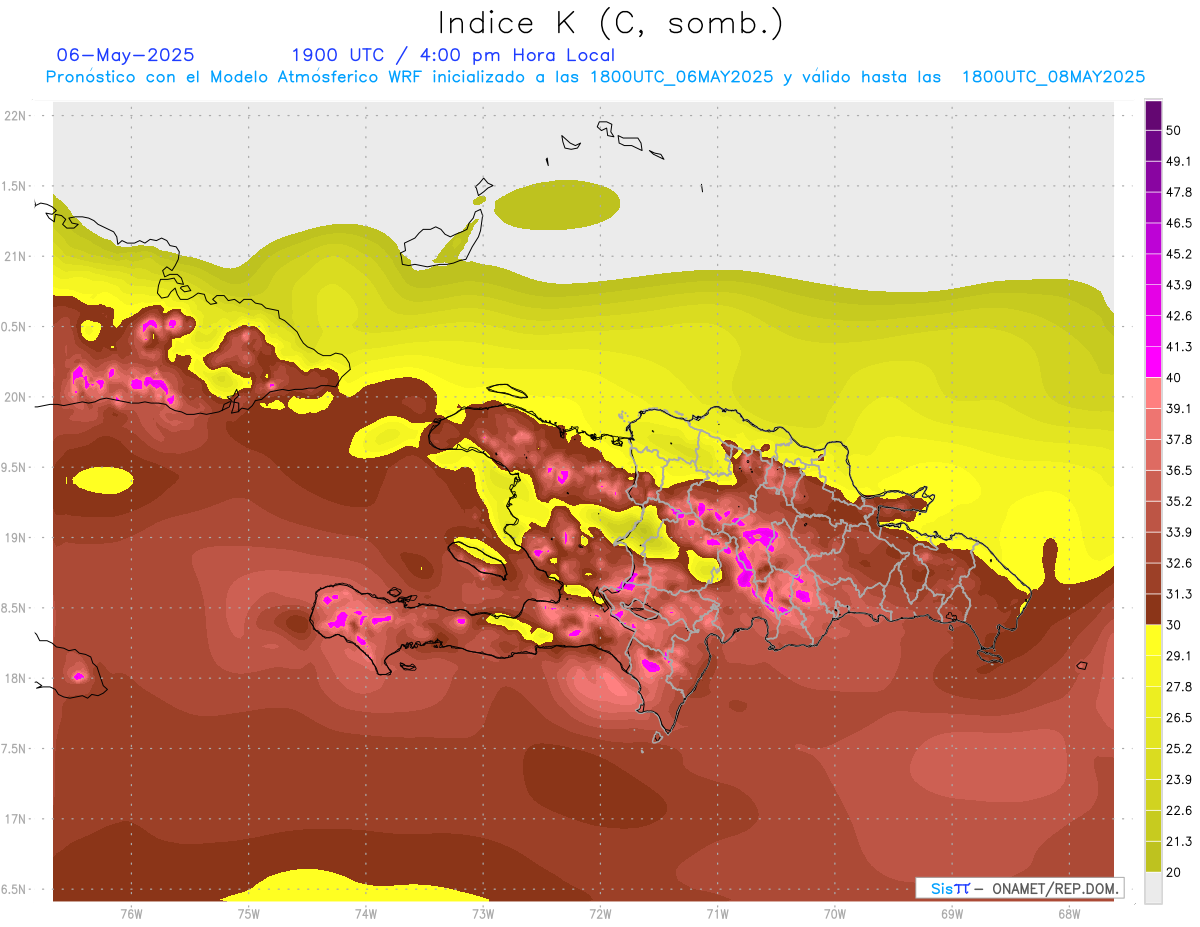Click the '43.9' color scale value

1180,285
